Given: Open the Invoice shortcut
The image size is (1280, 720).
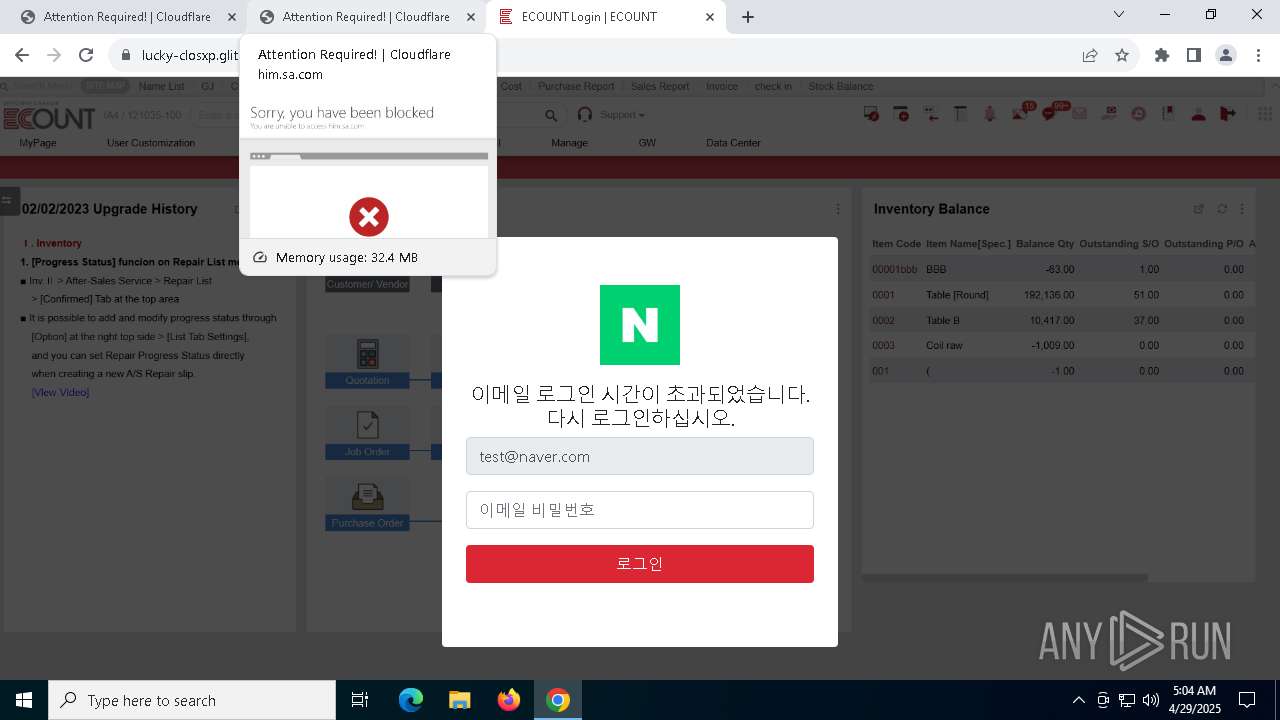Looking at the screenshot, I should coord(722,86).
